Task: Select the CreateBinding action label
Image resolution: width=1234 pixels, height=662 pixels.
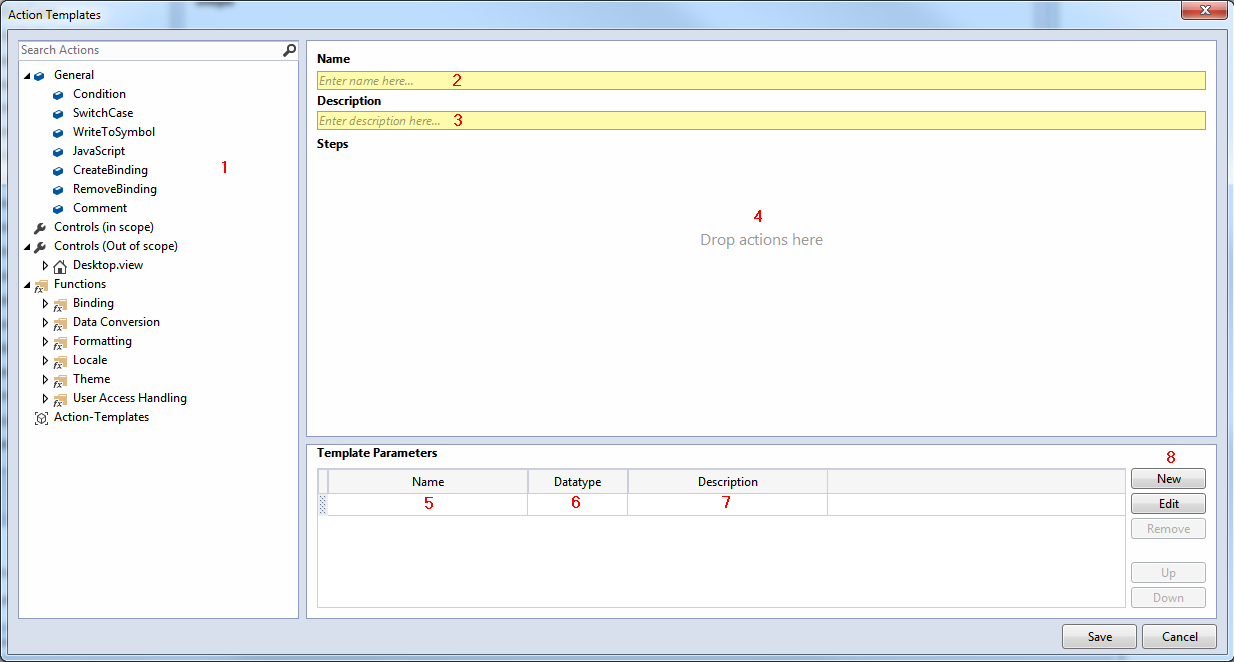Action: (x=110, y=170)
